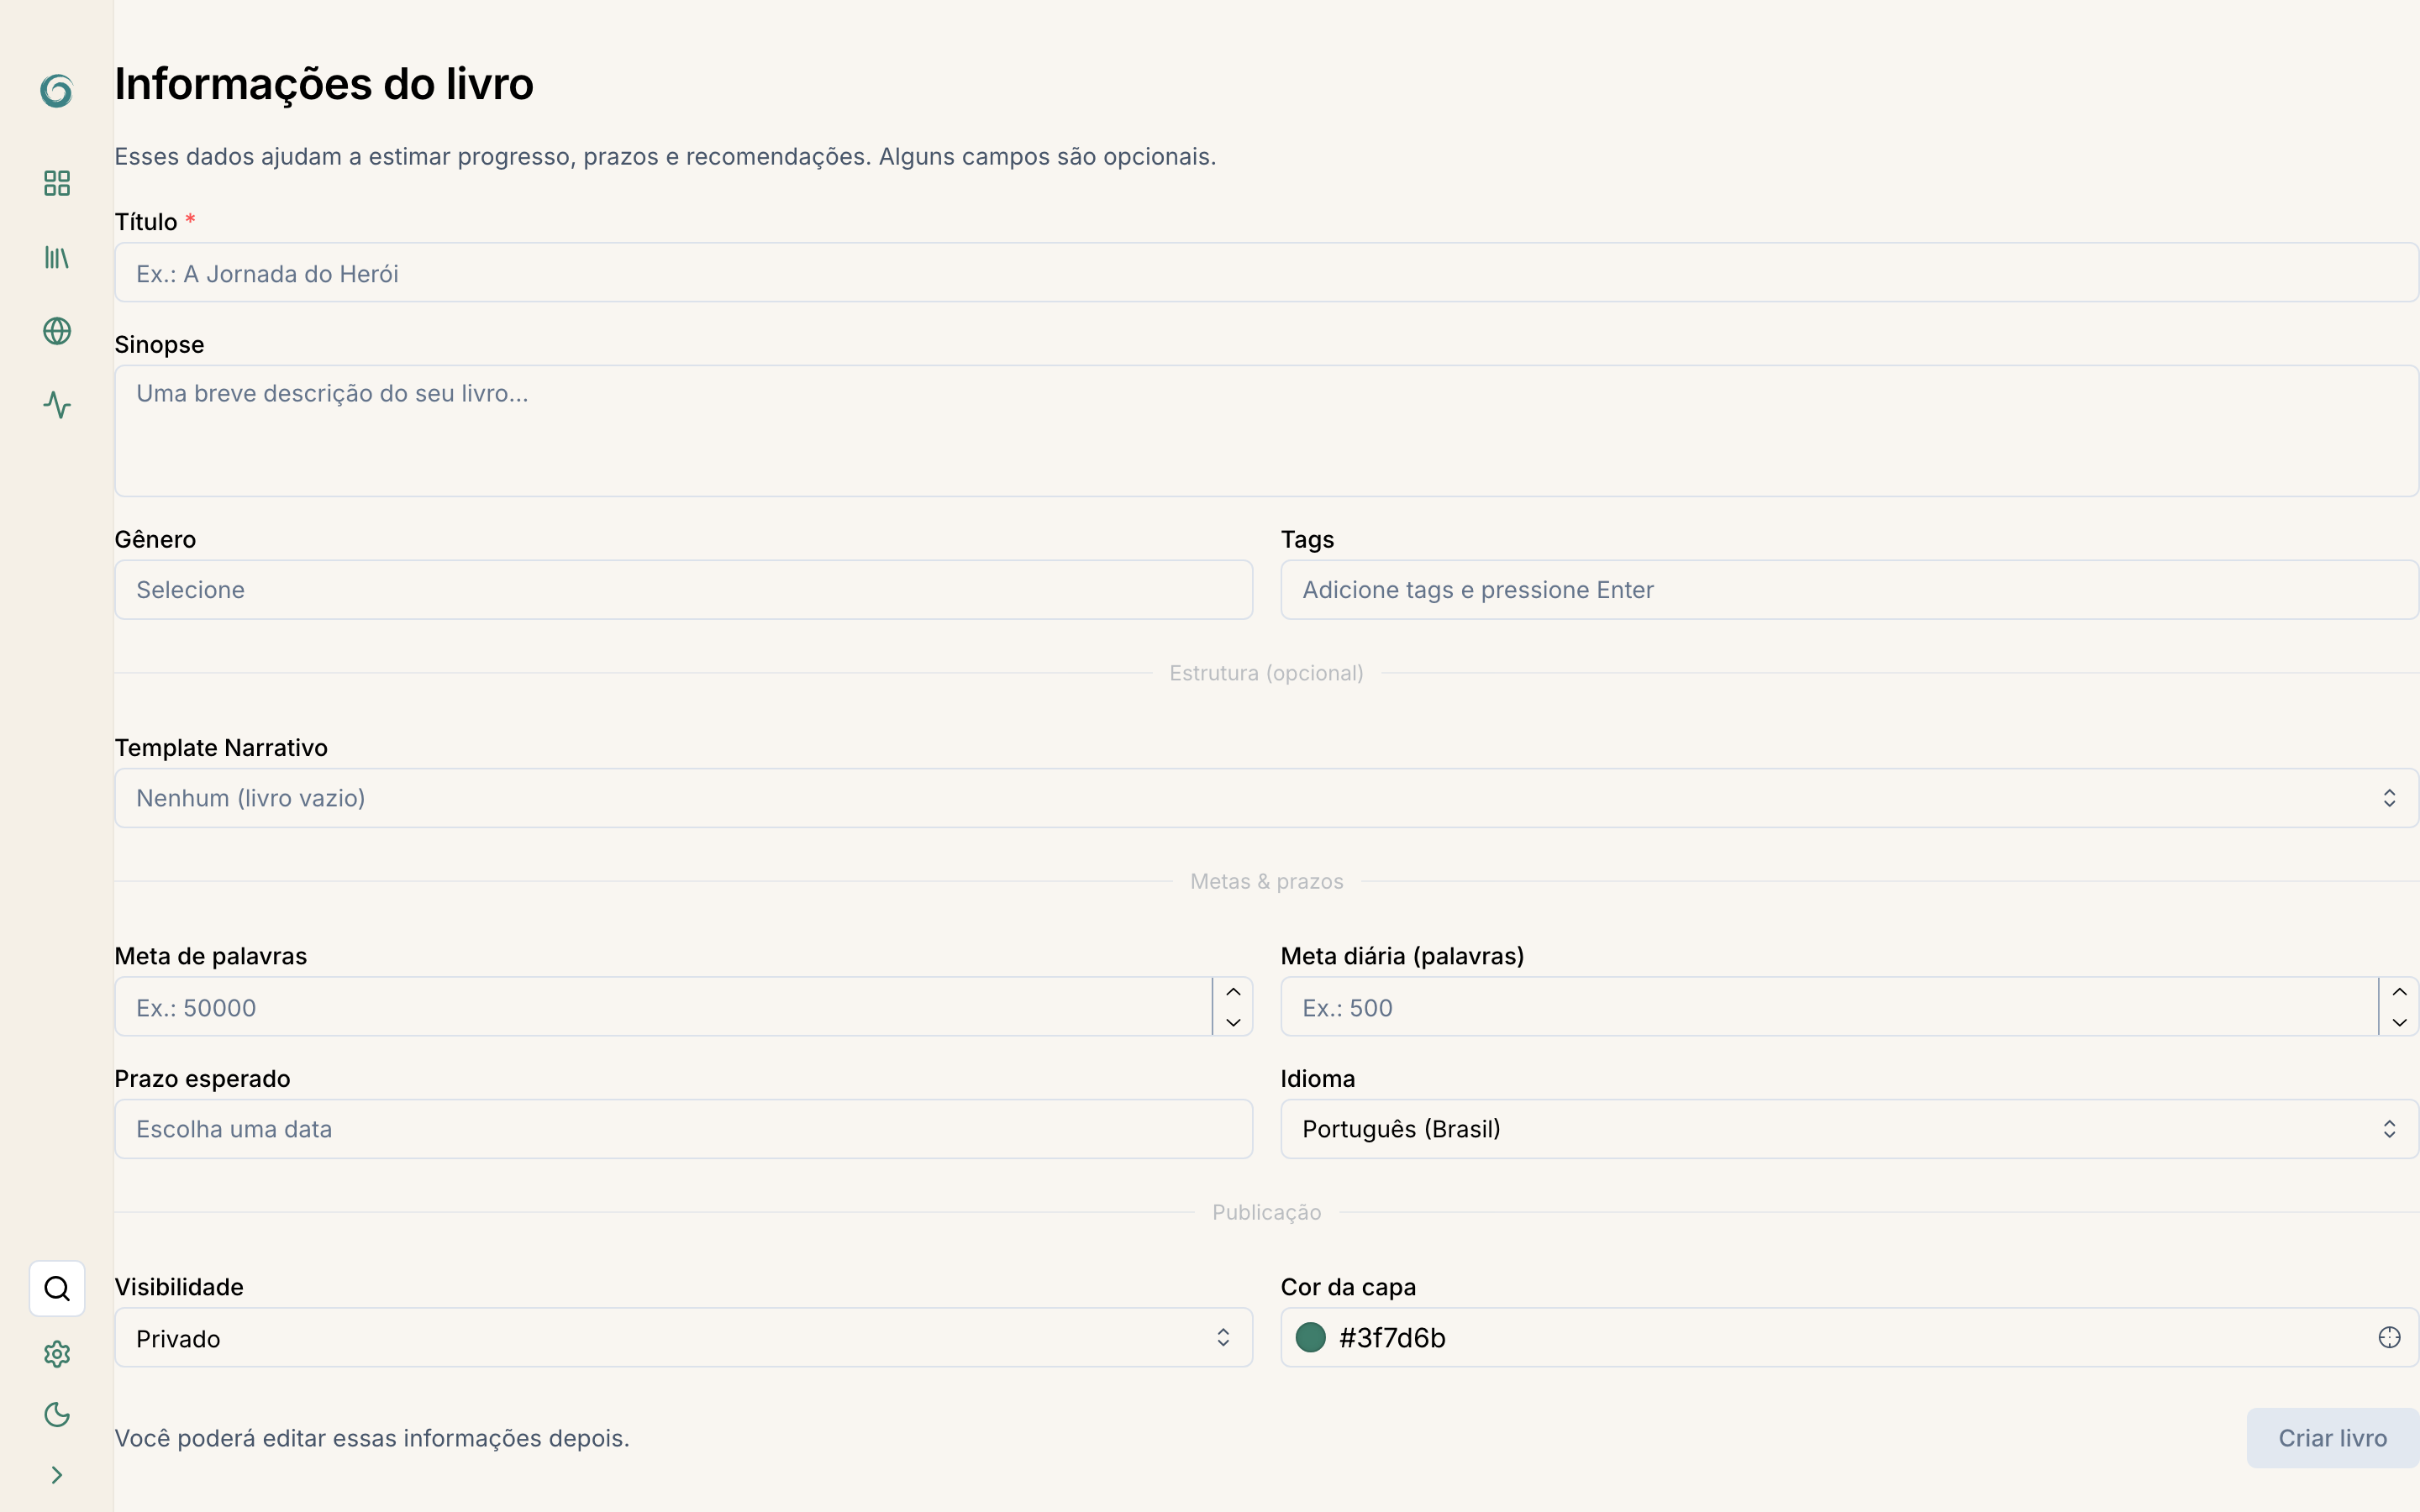This screenshot has height=1512, width=2420.
Task: Open the Prazo esperado date picker
Action: [x=683, y=1129]
